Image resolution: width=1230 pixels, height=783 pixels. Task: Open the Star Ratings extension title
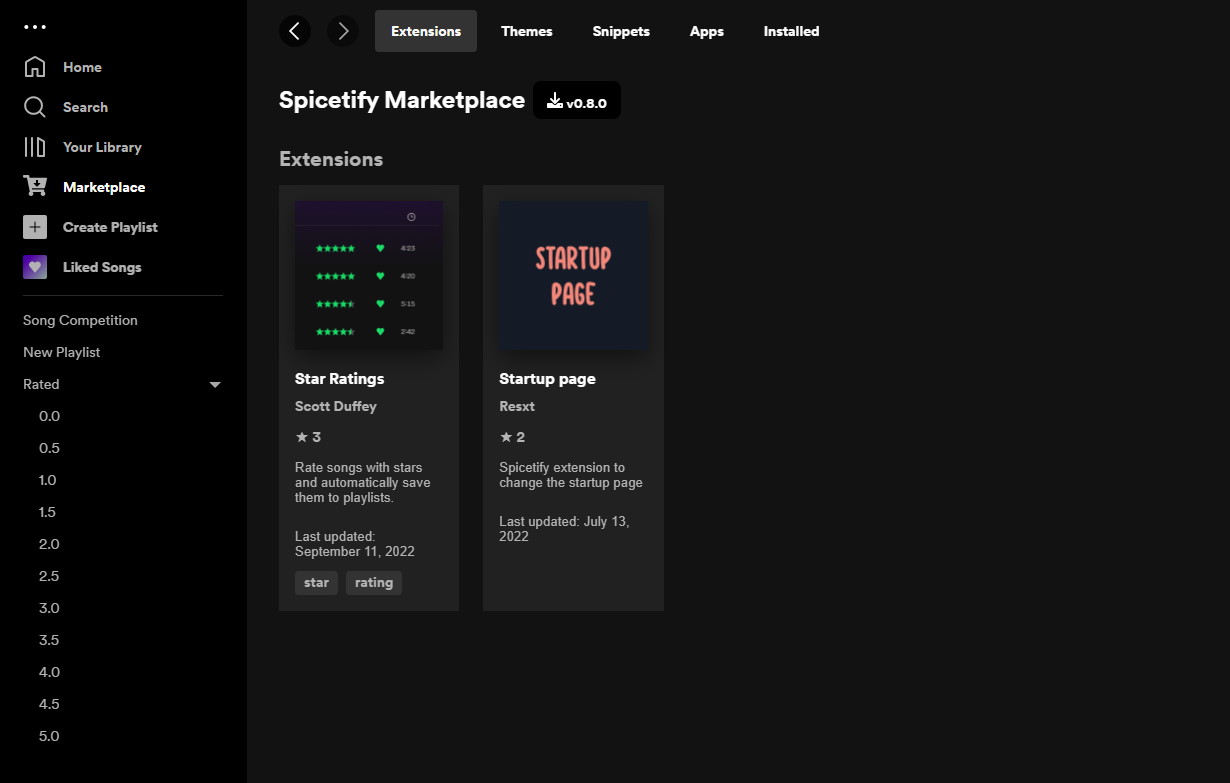click(x=340, y=379)
